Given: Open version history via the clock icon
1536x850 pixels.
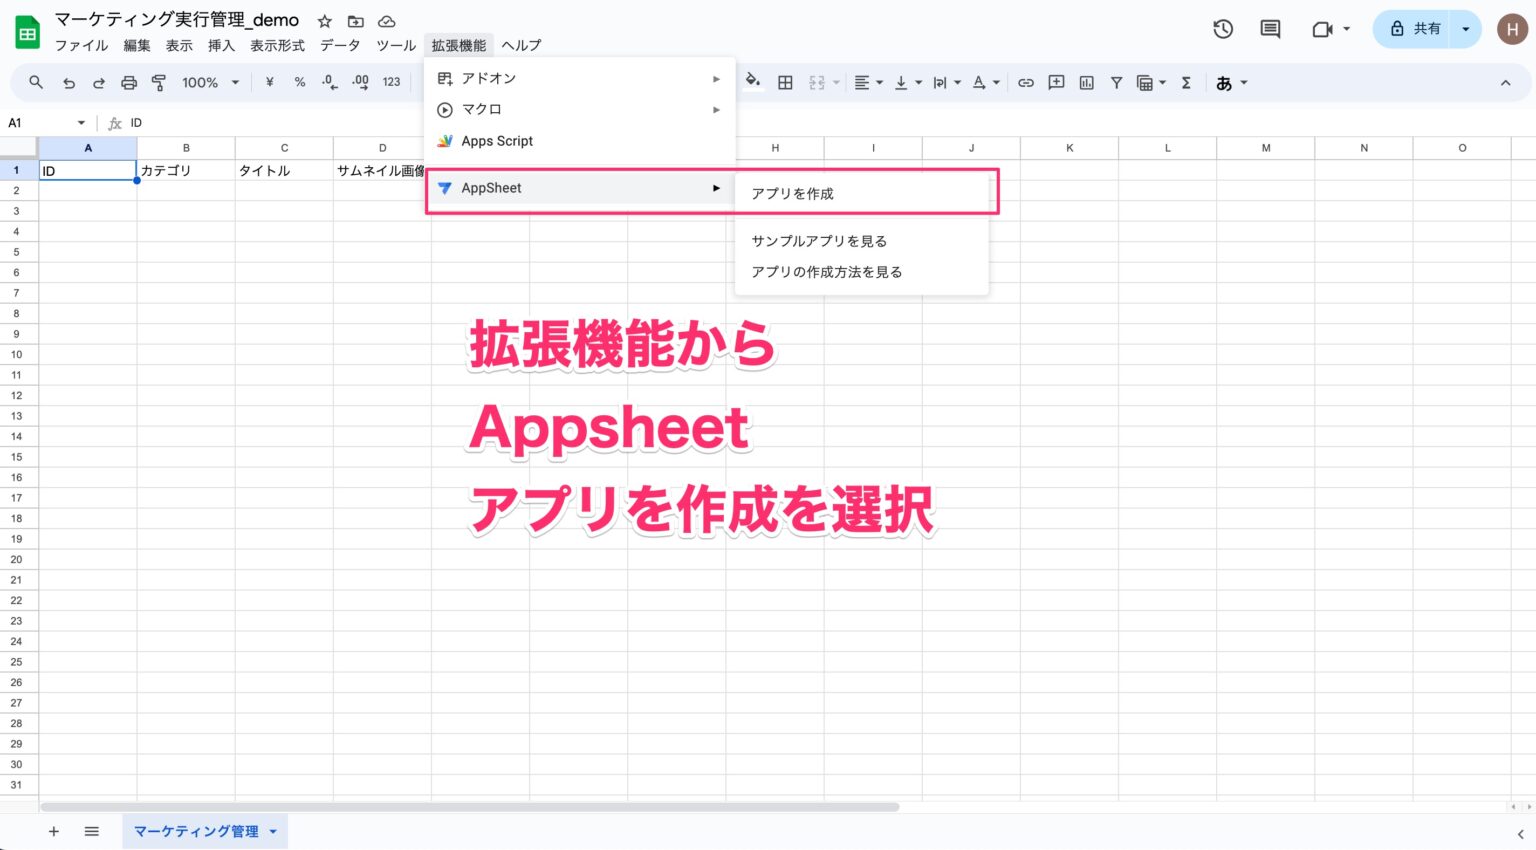Looking at the screenshot, I should click(x=1222, y=29).
